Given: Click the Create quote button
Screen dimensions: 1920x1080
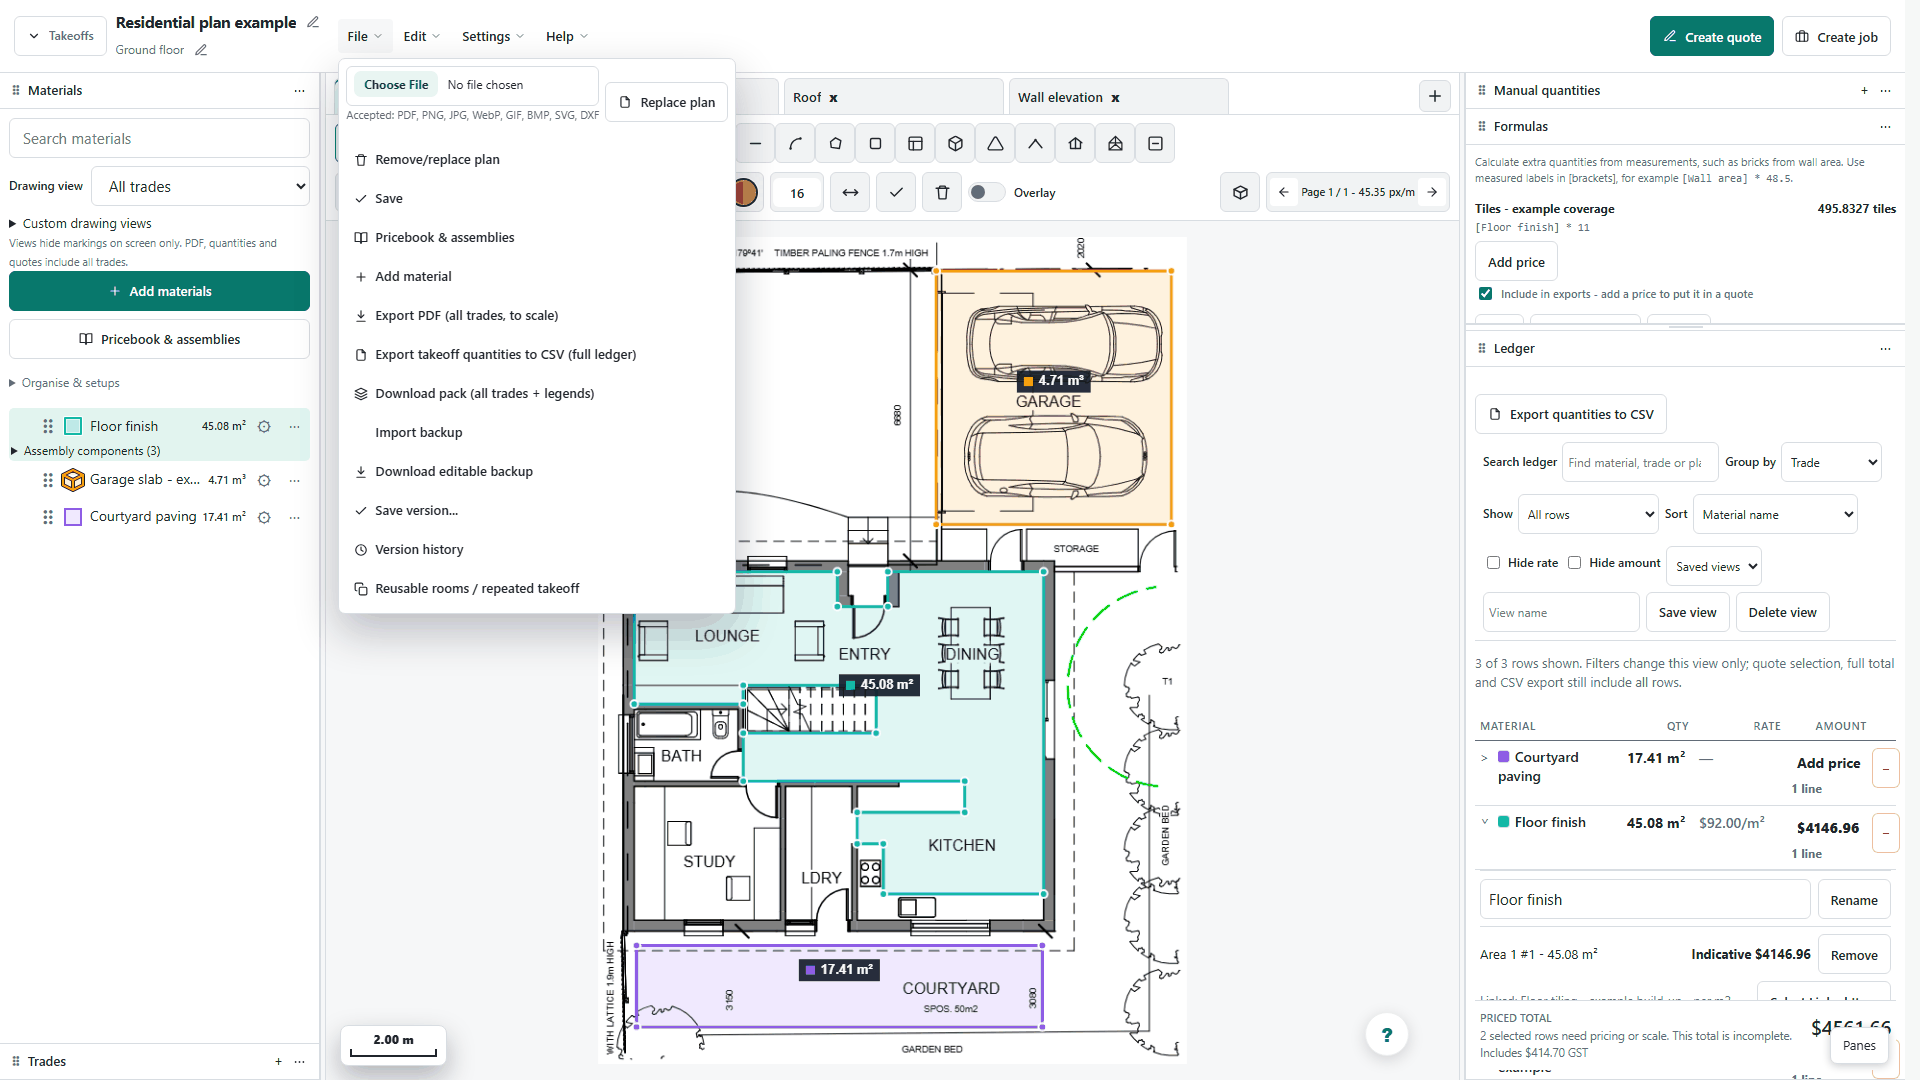Looking at the screenshot, I should click(1711, 37).
